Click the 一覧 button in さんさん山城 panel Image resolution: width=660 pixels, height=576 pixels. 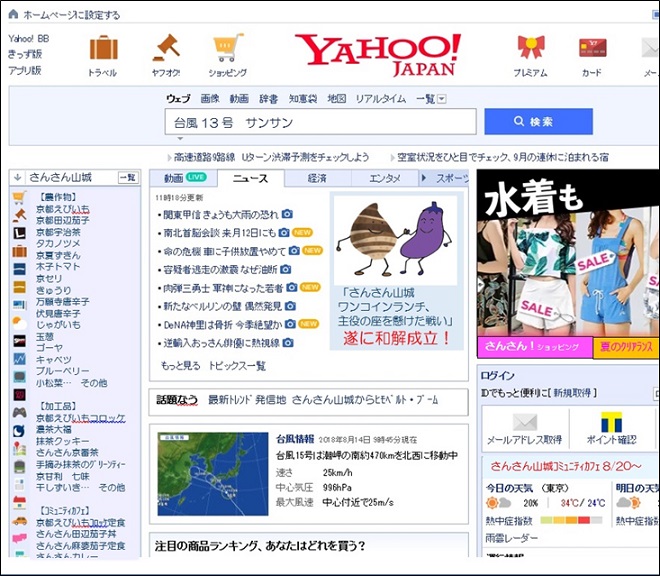[x=128, y=178]
